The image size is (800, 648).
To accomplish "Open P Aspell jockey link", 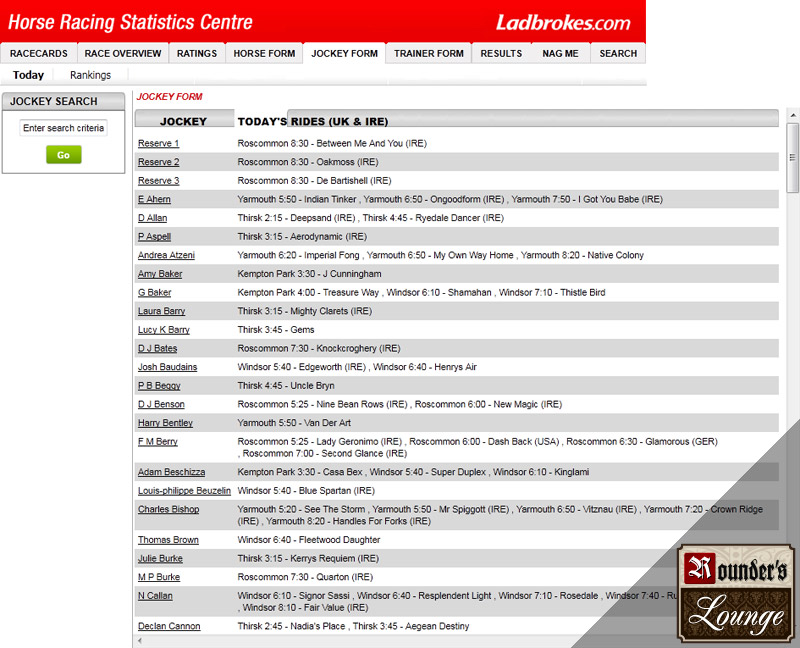I will pyautogui.click(x=154, y=237).
